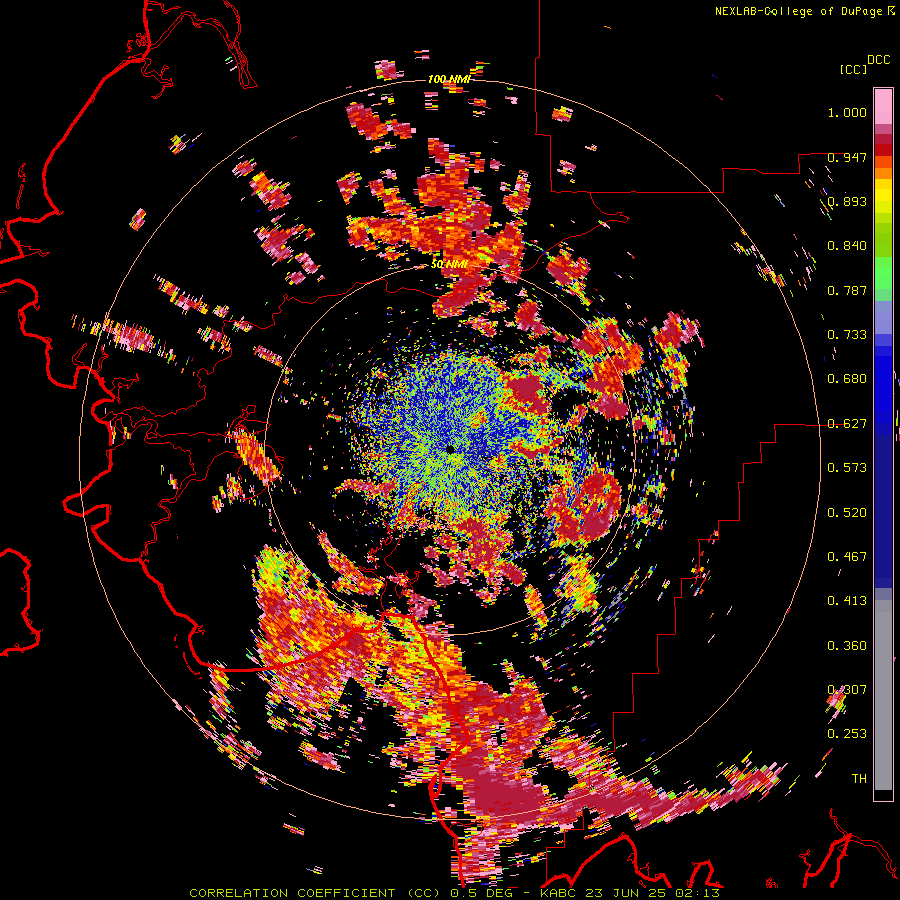Click the 0.893 scale value
The height and width of the screenshot is (900, 900).
coord(847,201)
